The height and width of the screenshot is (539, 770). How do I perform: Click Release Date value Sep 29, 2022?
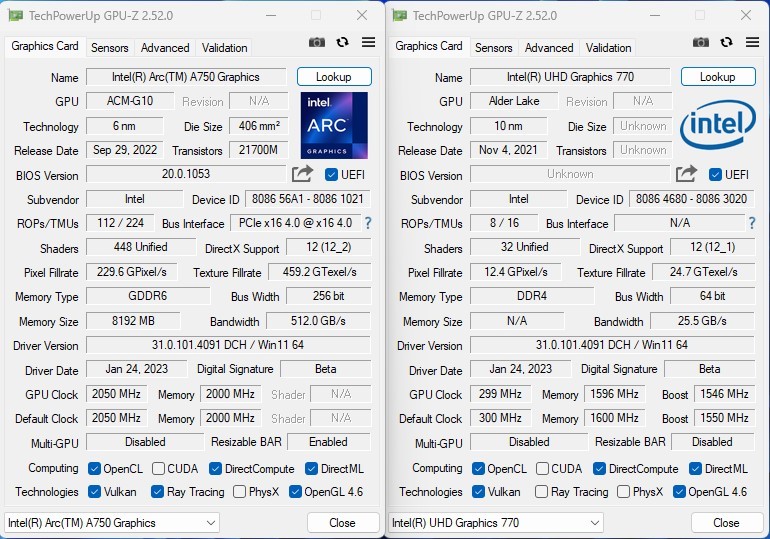[125, 150]
